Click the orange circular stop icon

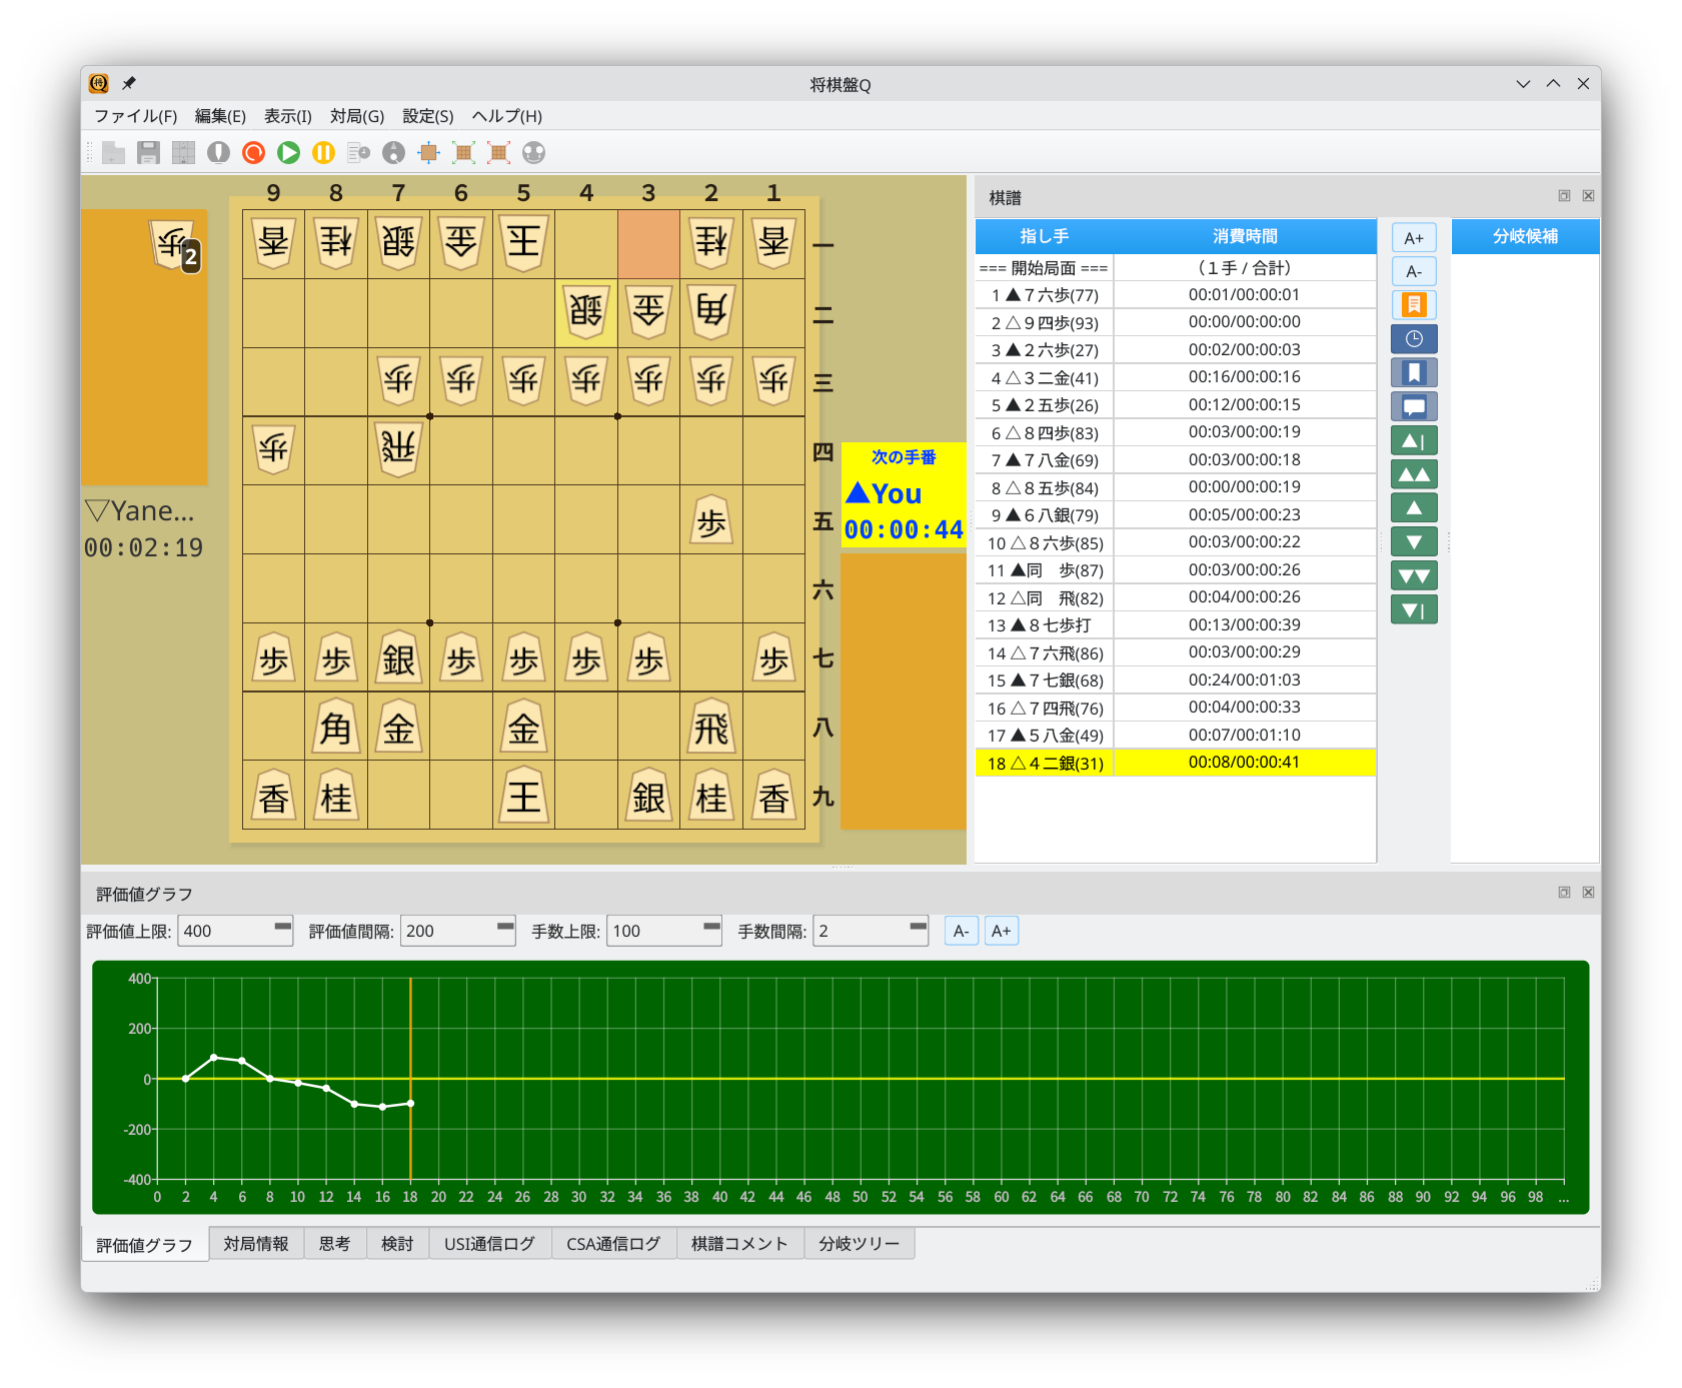254,152
